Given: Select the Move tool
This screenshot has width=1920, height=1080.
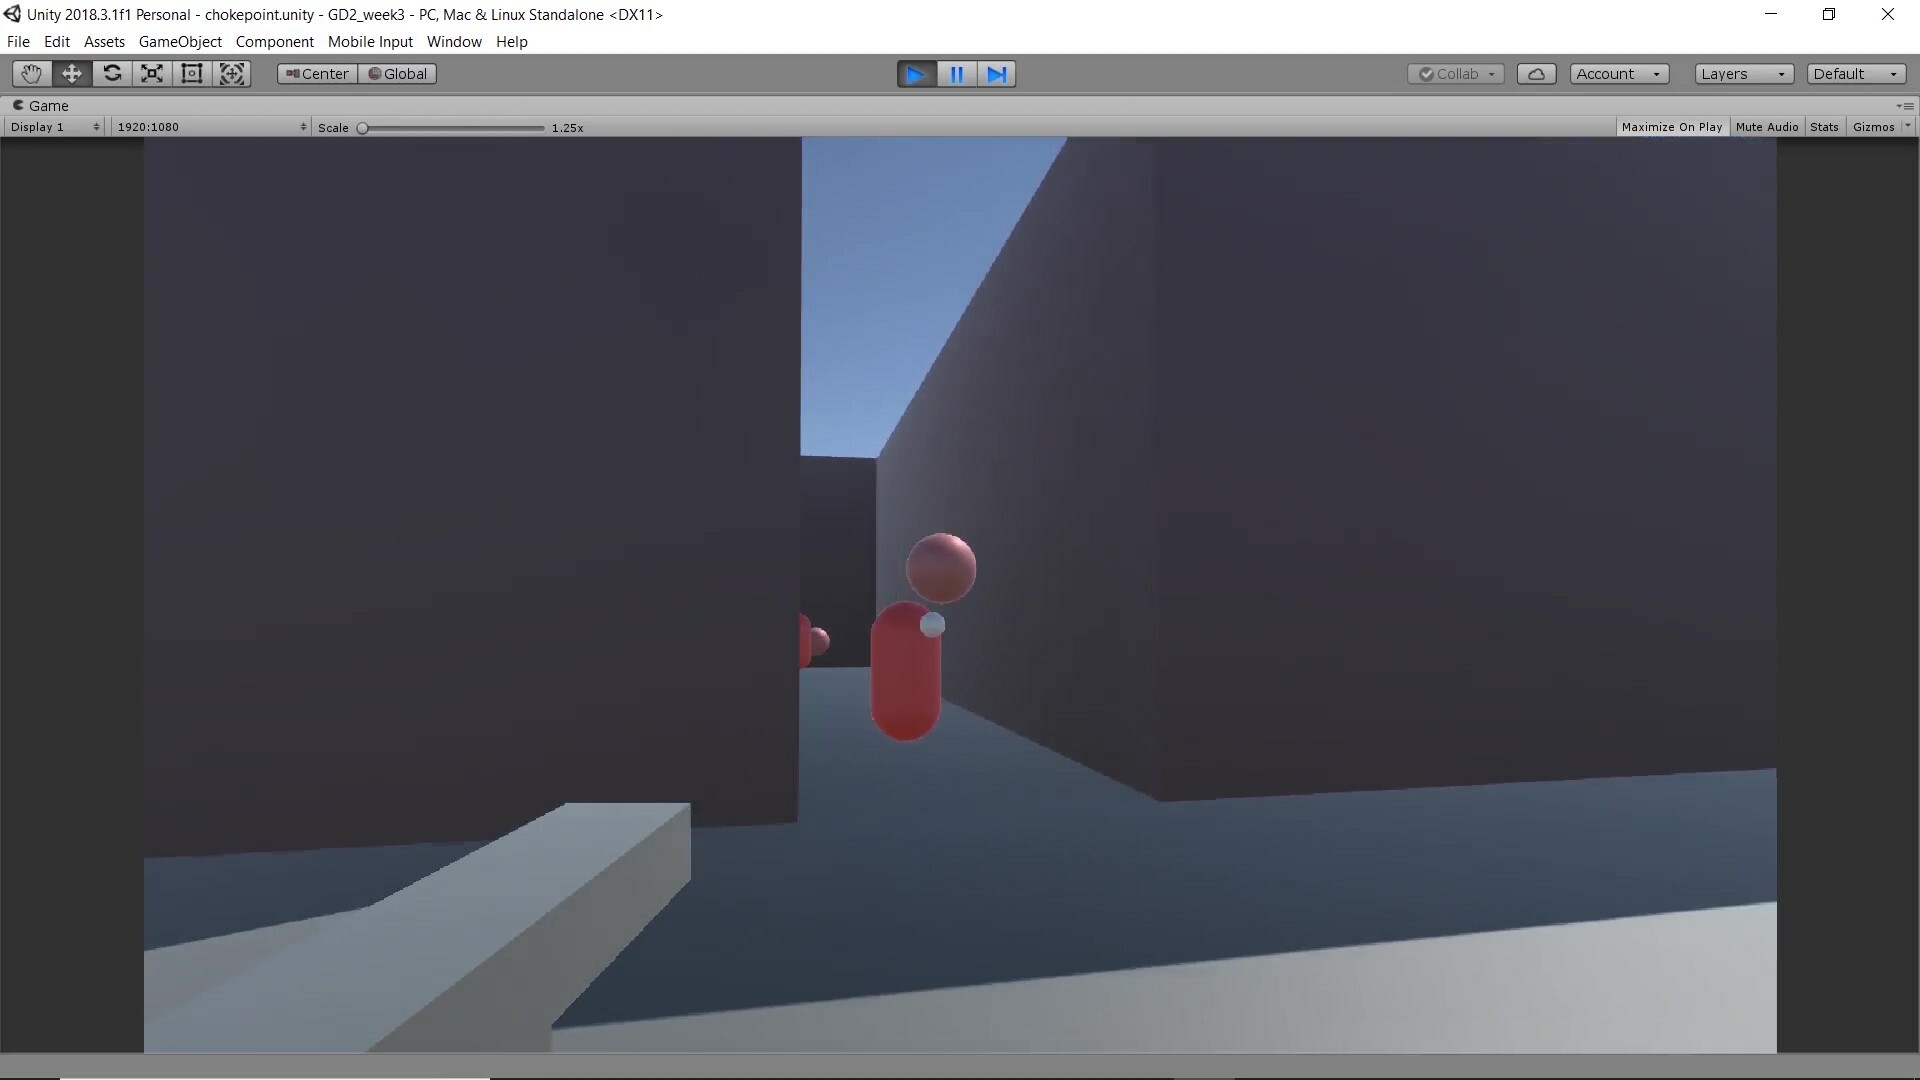Looking at the screenshot, I should pyautogui.click(x=72, y=74).
